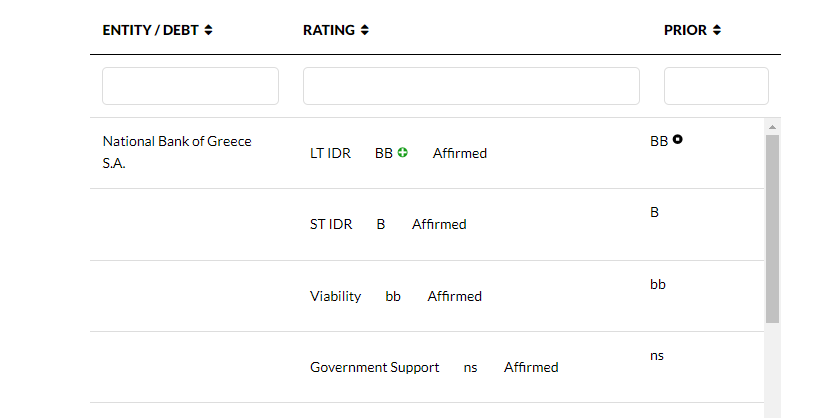Image resolution: width=822 pixels, height=418 pixels.
Task: Focus the Rating filter box
Action: click(471, 86)
